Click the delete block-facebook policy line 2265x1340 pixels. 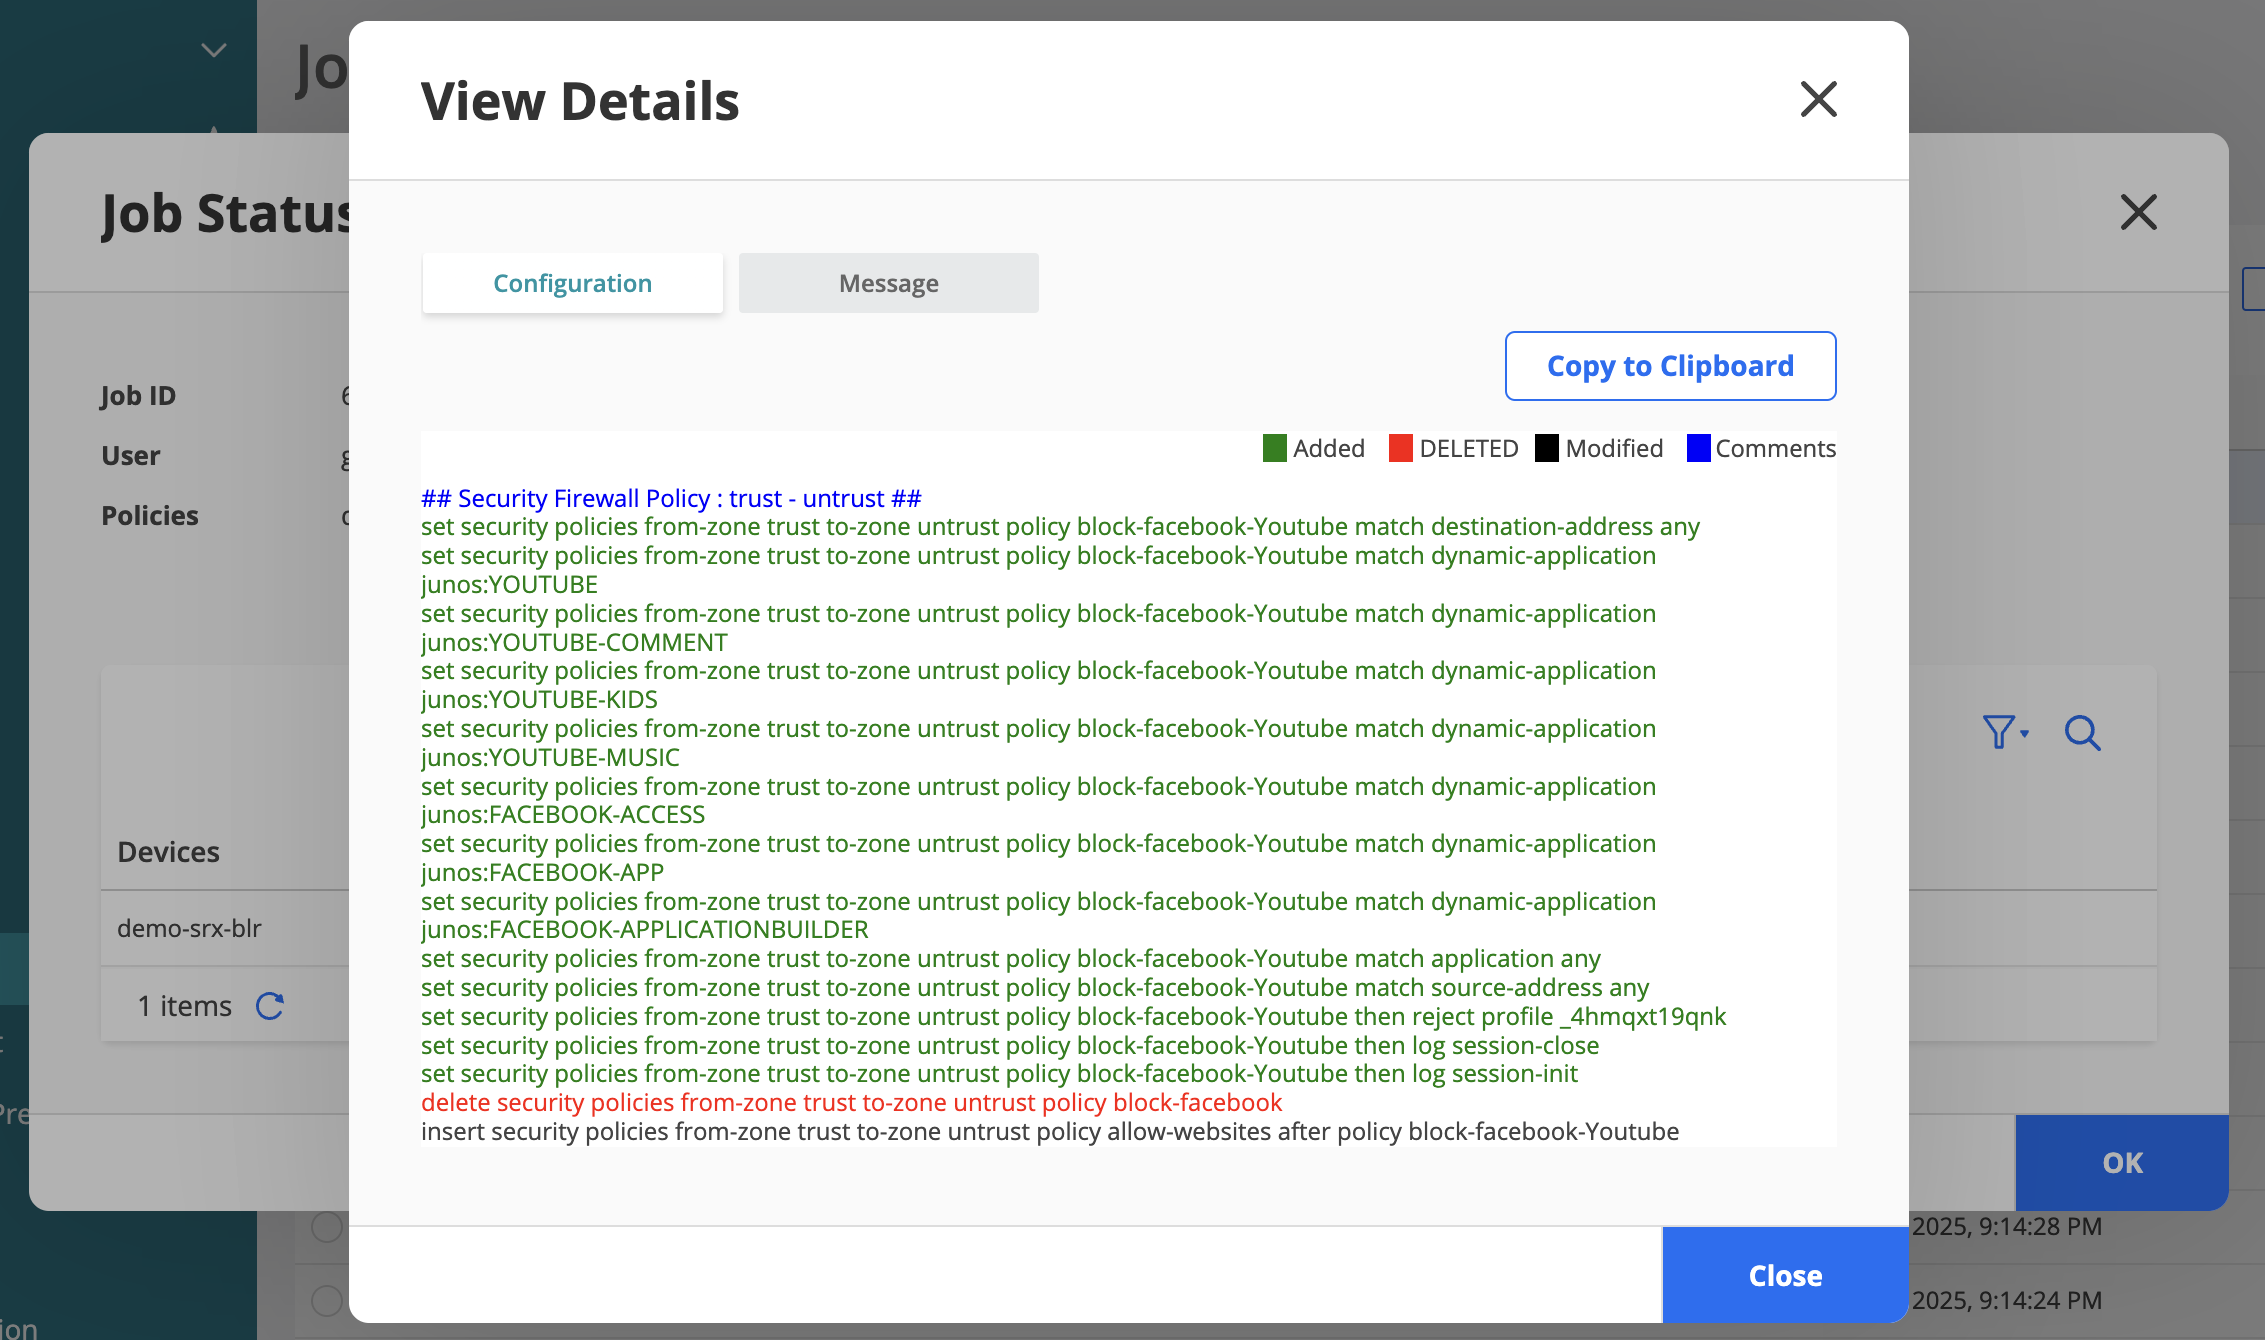click(851, 1102)
